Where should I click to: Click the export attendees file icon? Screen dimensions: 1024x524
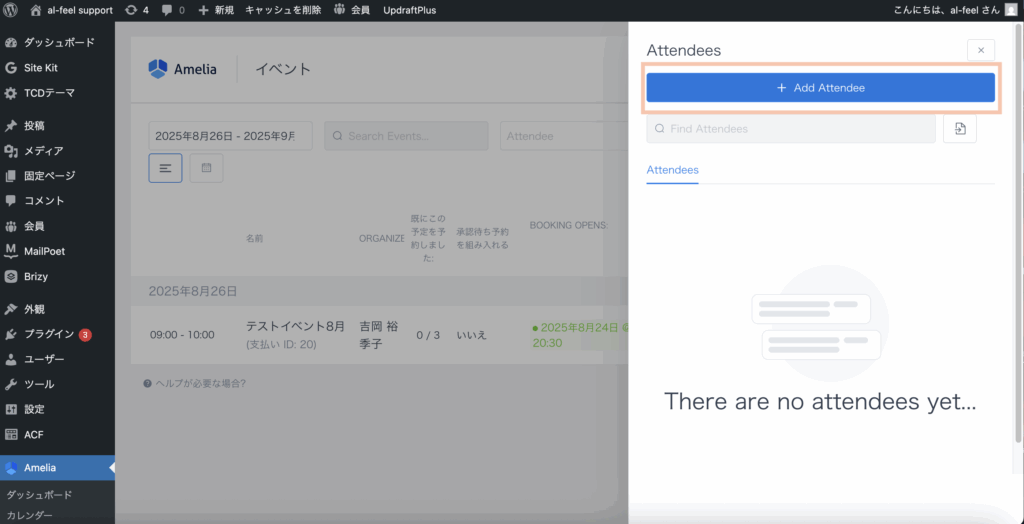pos(959,129)
